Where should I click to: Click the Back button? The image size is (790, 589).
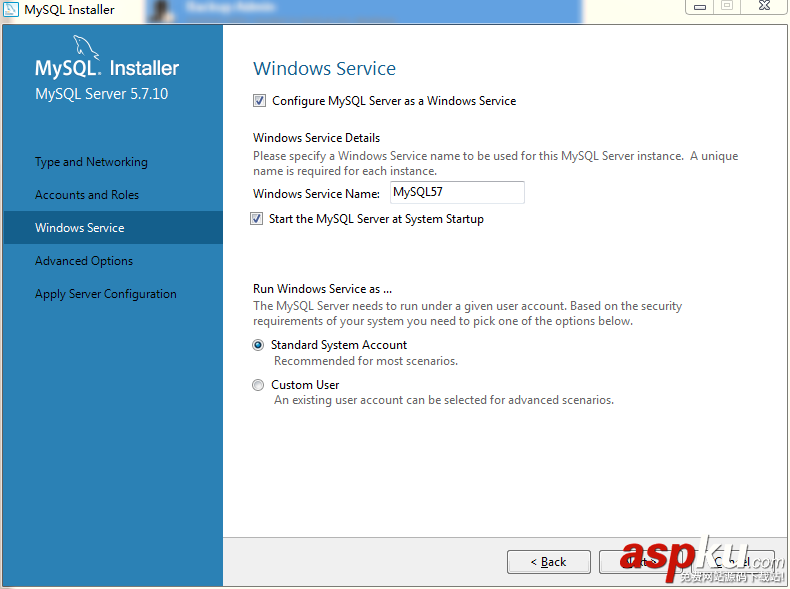(x=549, y=562)
